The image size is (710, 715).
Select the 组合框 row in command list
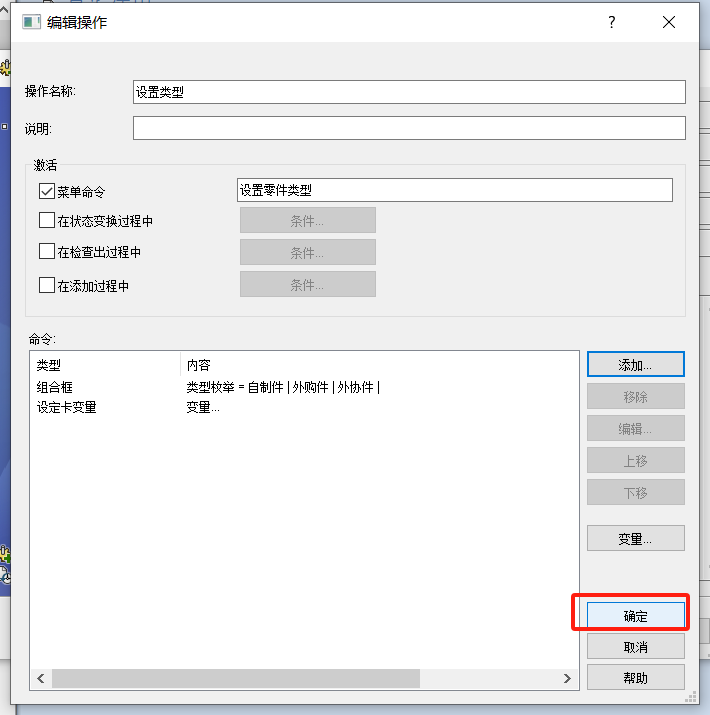pyautogui.click(x=56, y=387)
